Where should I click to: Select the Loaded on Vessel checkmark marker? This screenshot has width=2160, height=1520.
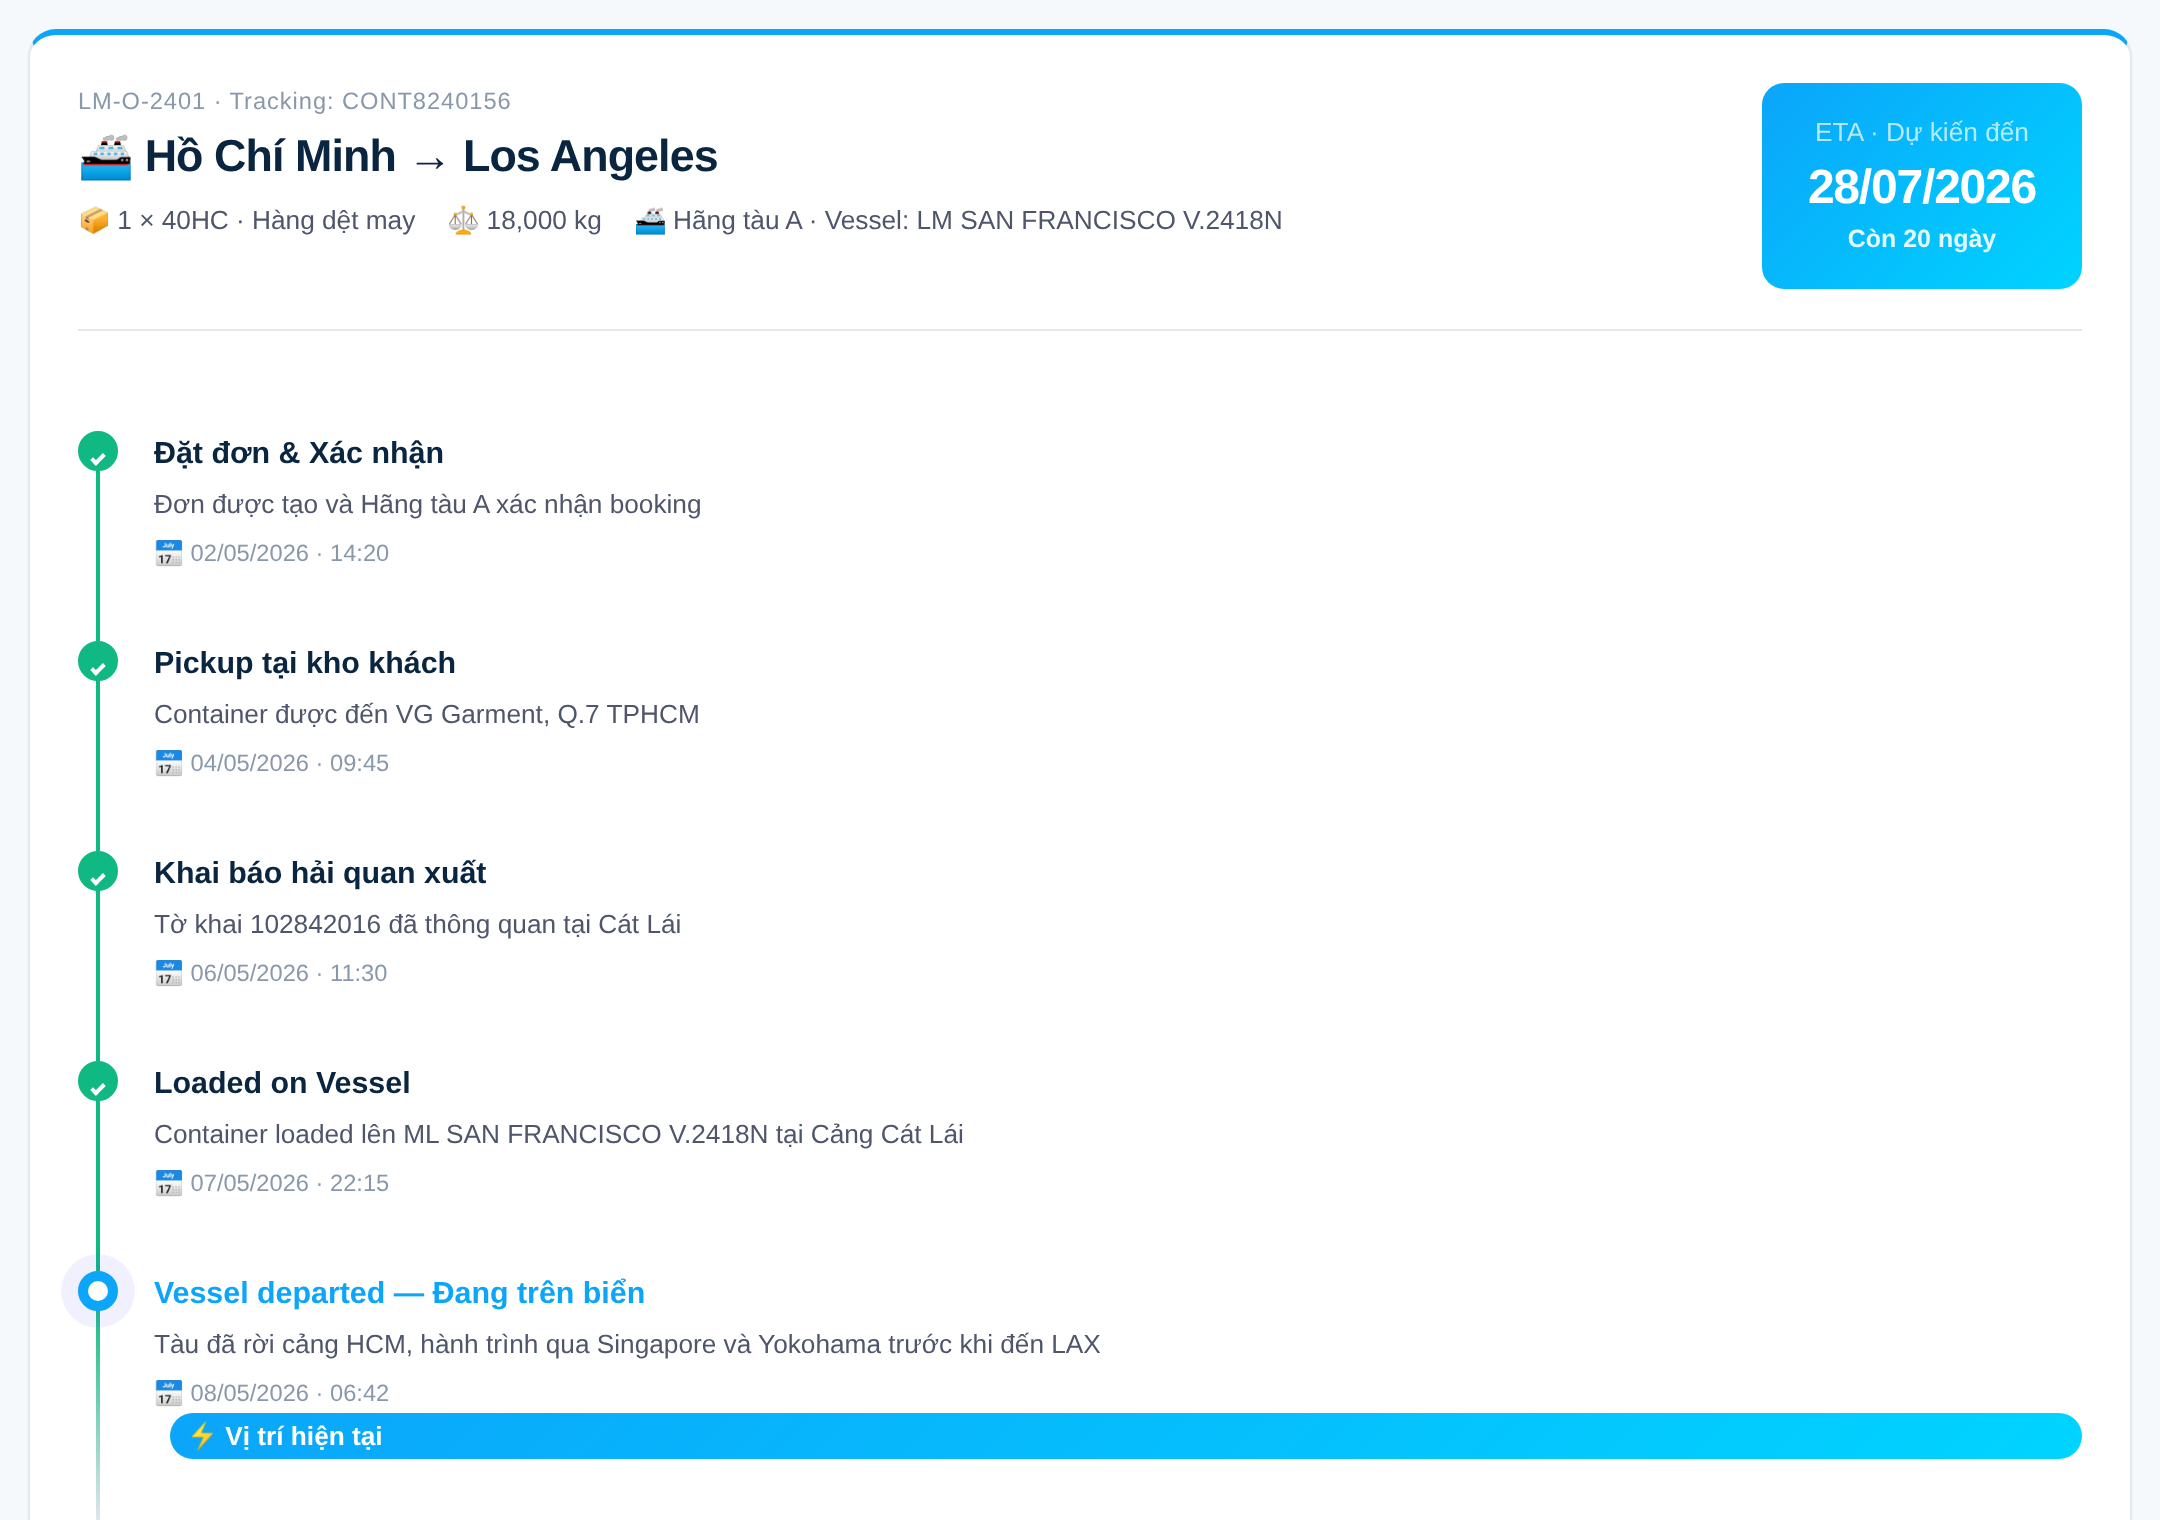(98, 1081)
